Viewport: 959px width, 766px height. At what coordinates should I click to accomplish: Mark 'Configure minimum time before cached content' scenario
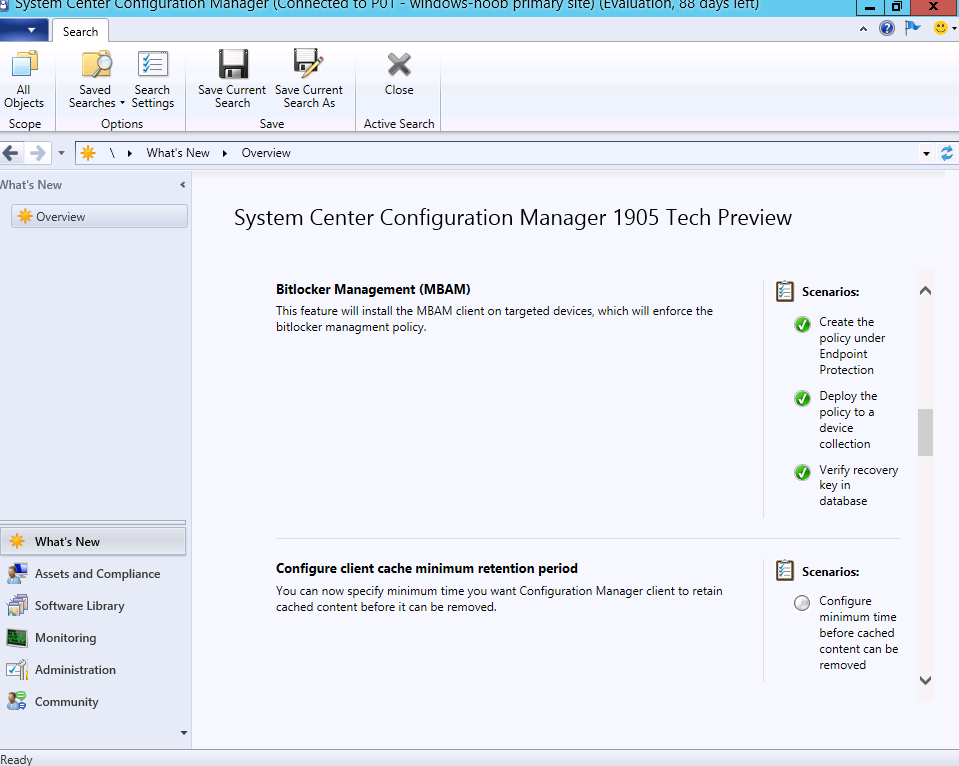click(802, 603)
